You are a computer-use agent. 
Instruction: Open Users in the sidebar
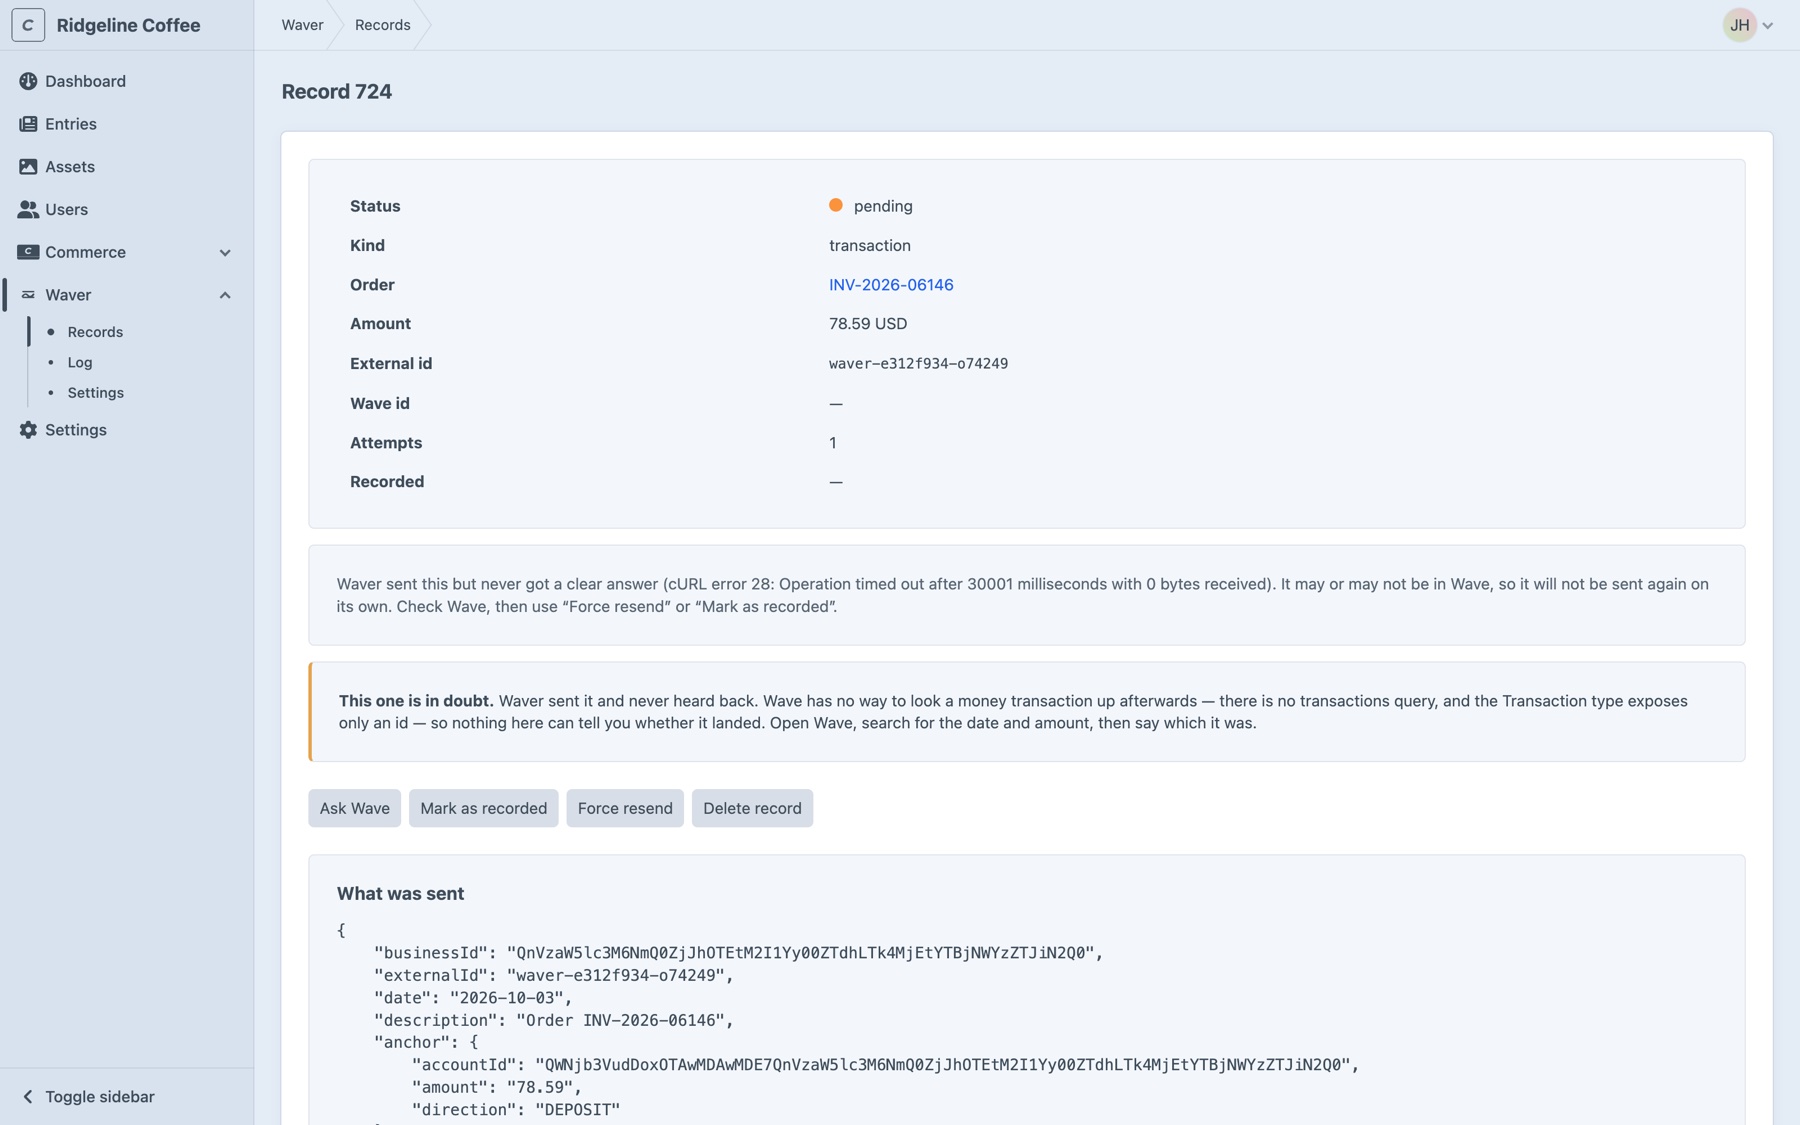(x=66, y=209)
